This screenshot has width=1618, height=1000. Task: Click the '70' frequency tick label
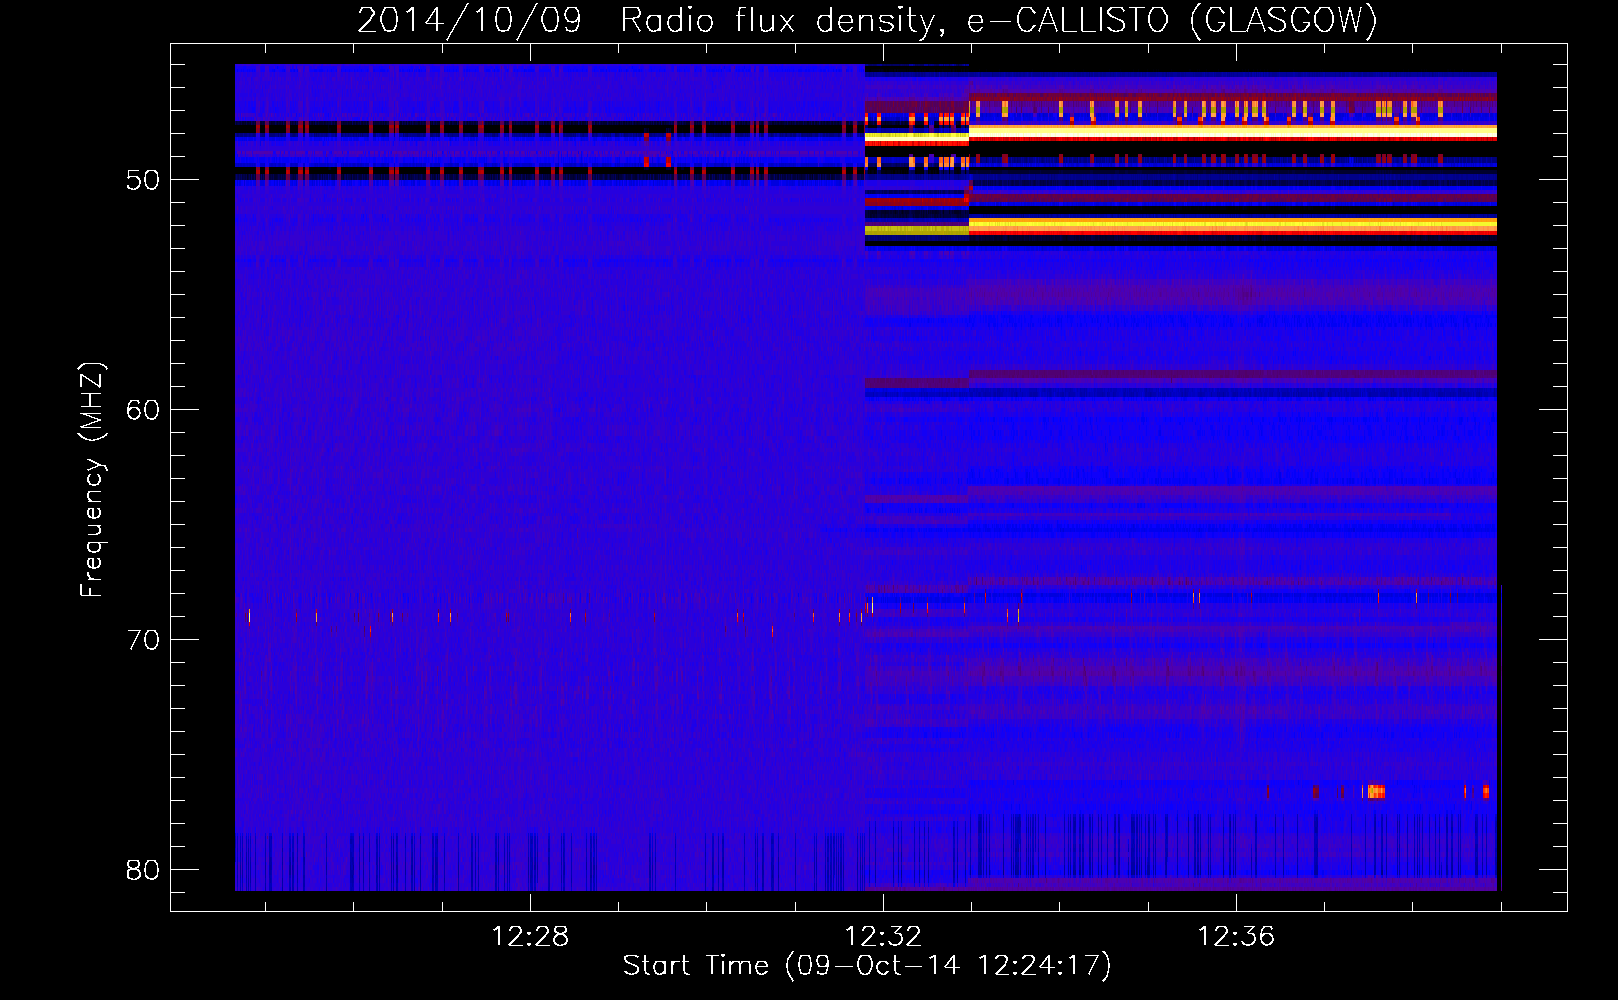[x=143, y=640]
